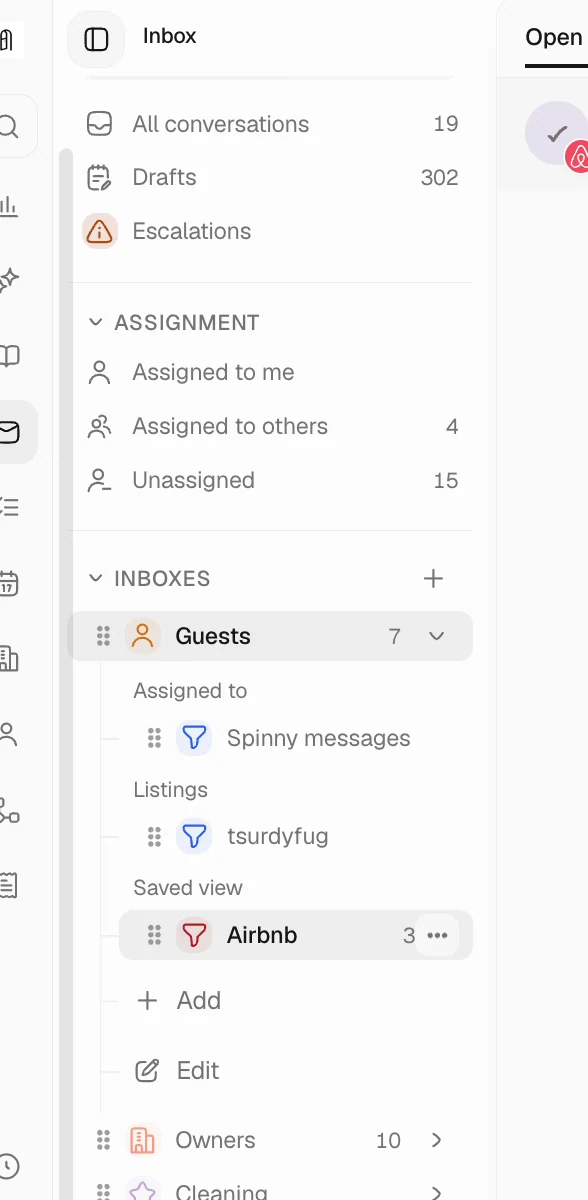
Task: Click the blue filter icon for Spinny messages
Action: click(194, 738)
